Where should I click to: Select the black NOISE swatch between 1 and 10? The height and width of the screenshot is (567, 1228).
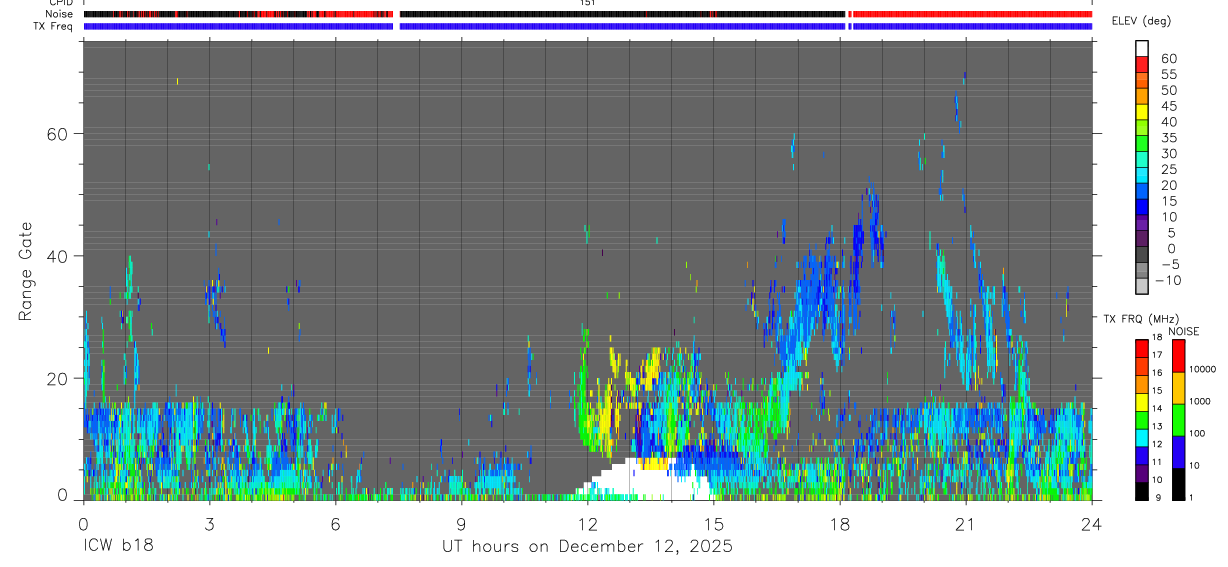[x=1178, y=484]
